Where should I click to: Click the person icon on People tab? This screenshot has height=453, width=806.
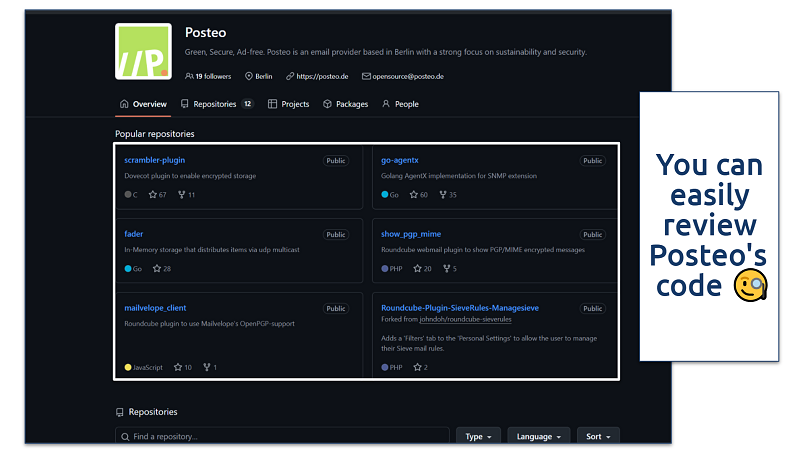[x=386, y=104]
